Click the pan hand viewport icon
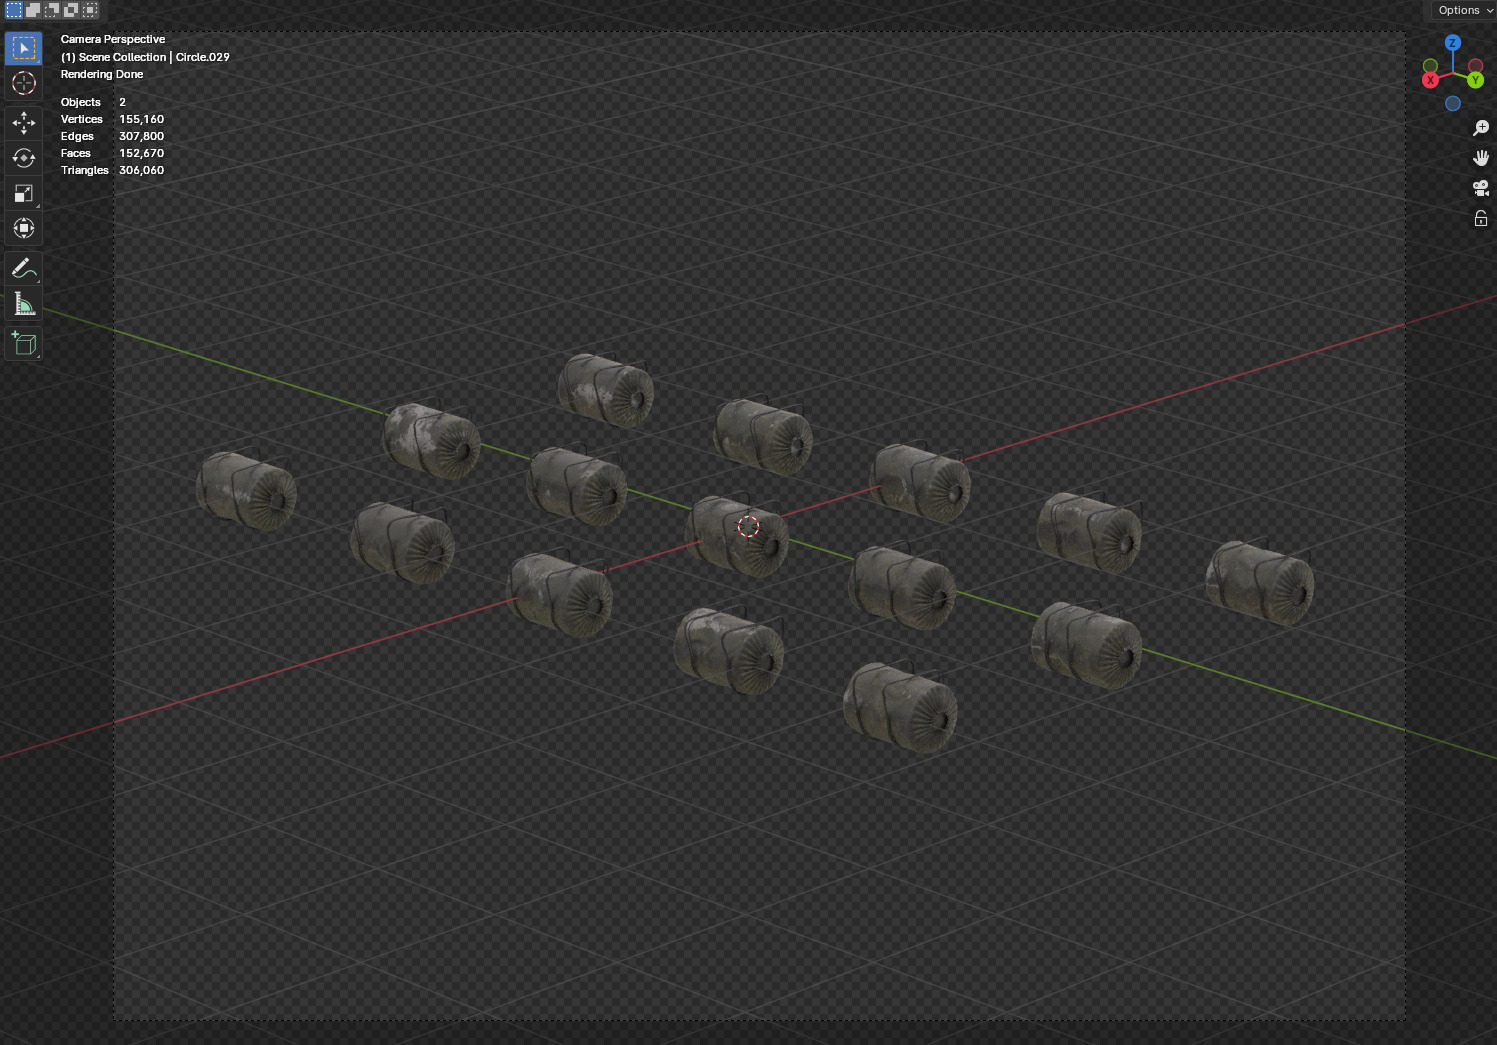The image size is (1497, 1045). click(1481, 158)
